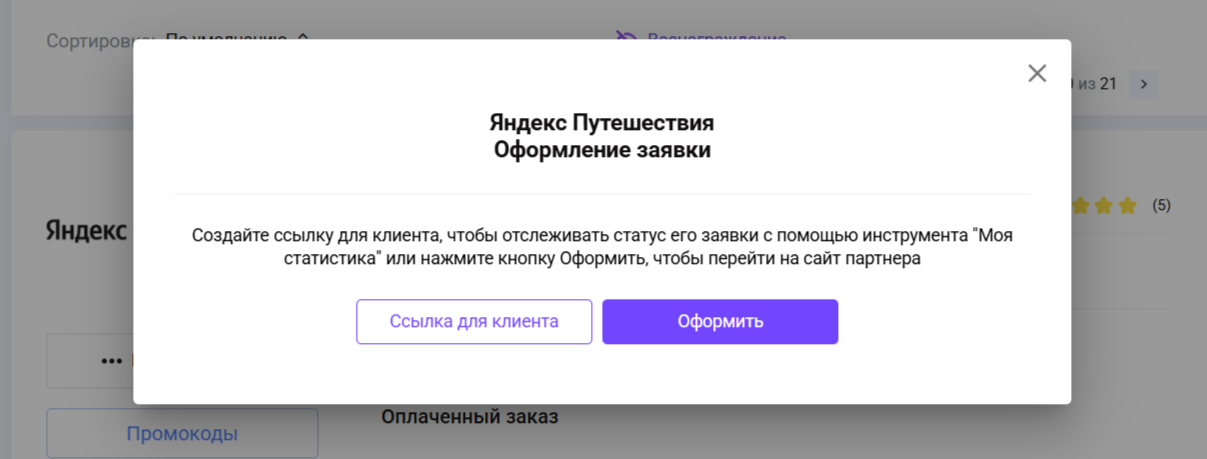Click the Оплаченный заказ text

(470, 416)
